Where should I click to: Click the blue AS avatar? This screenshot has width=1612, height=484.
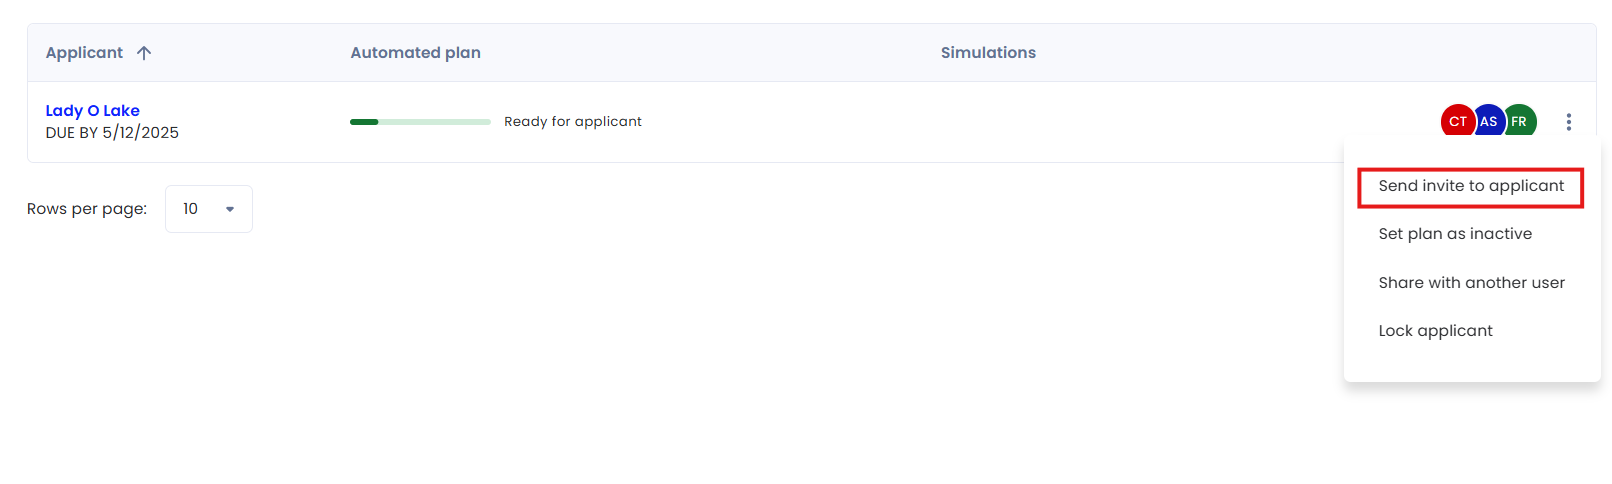pyautogui.click(x=1490, y=121)
